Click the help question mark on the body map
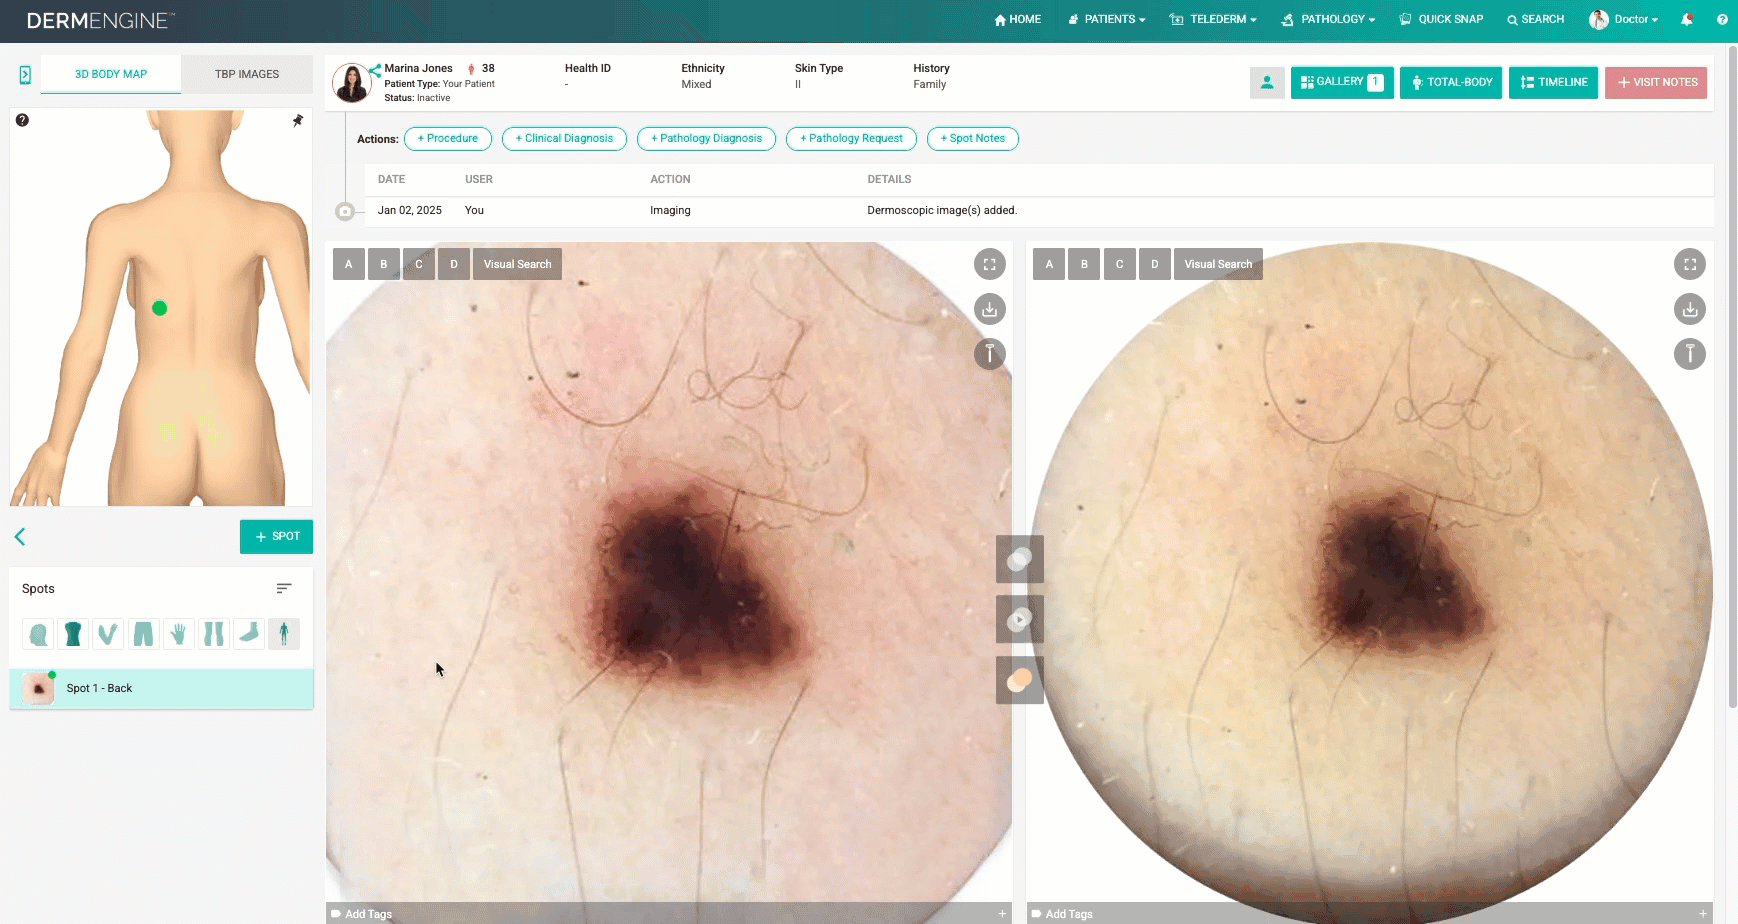1738x924 pixels. pyautogui.click(x=22, y=120)
